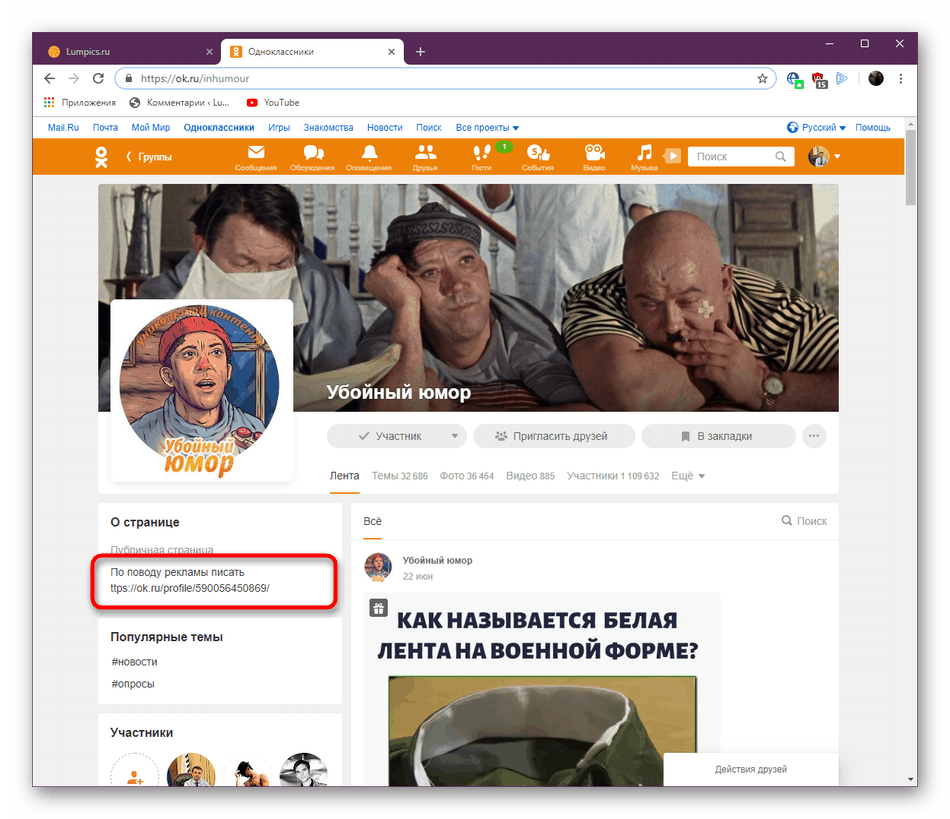Click В закладки button
Image resolution: width=950 pixels, height=819 pixels.
tap(718, 436)
